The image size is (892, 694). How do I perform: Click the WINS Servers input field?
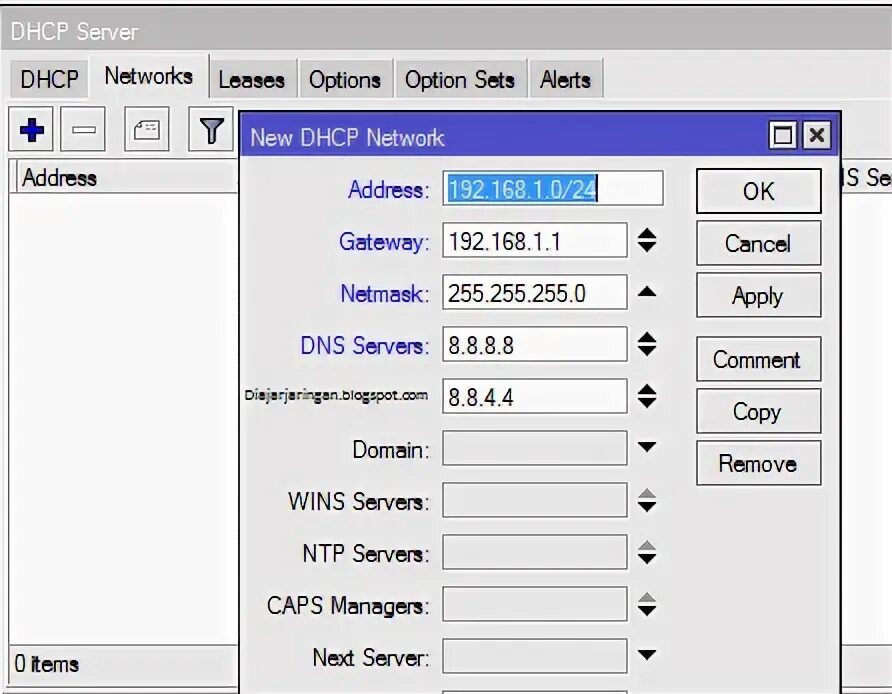[x=535, y=501]
